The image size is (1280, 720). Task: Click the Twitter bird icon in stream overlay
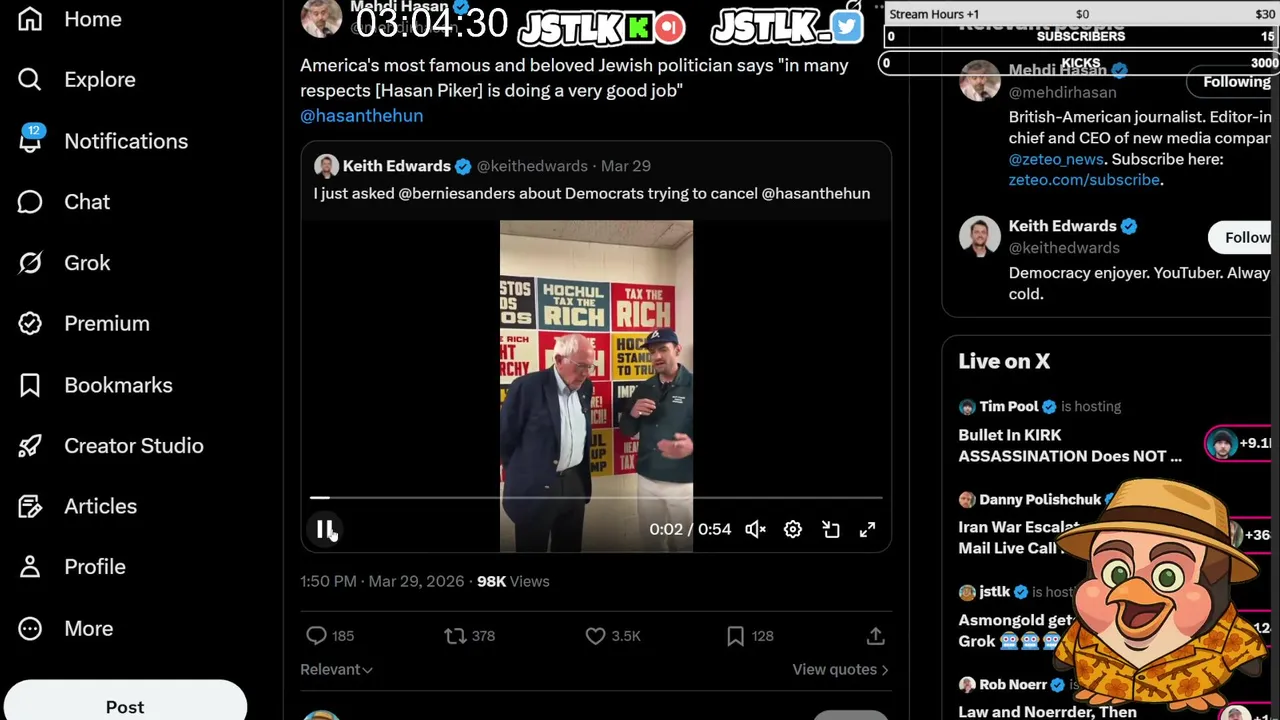click(x=846, y=27)
